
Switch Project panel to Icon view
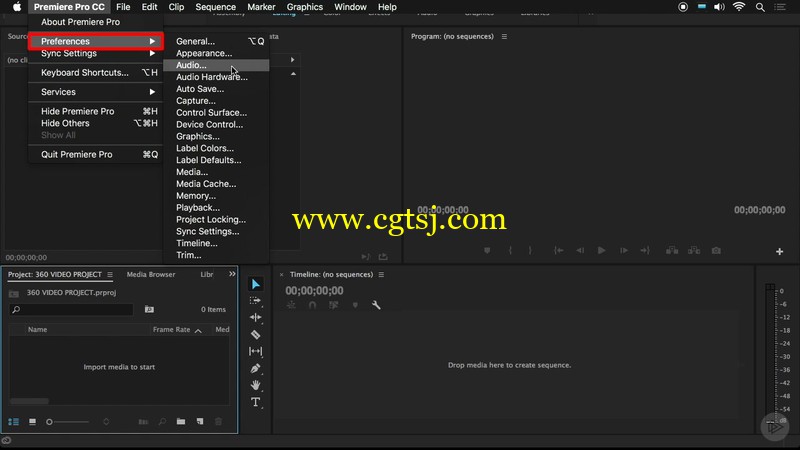point(32,422)
